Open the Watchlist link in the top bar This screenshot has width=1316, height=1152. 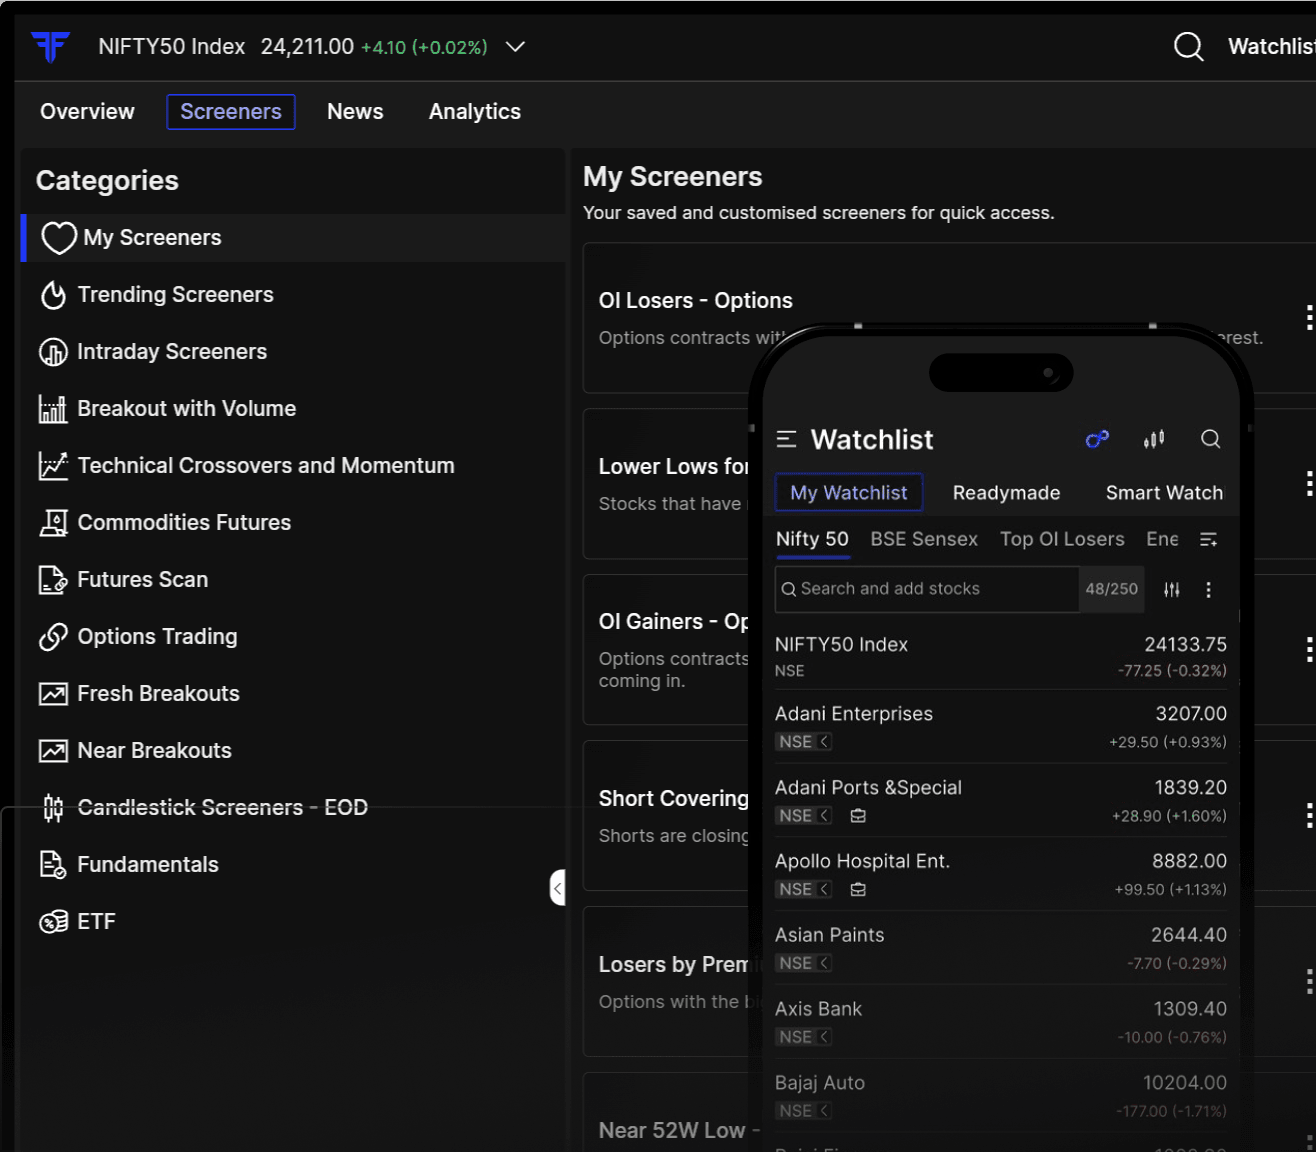[1272, 47]
